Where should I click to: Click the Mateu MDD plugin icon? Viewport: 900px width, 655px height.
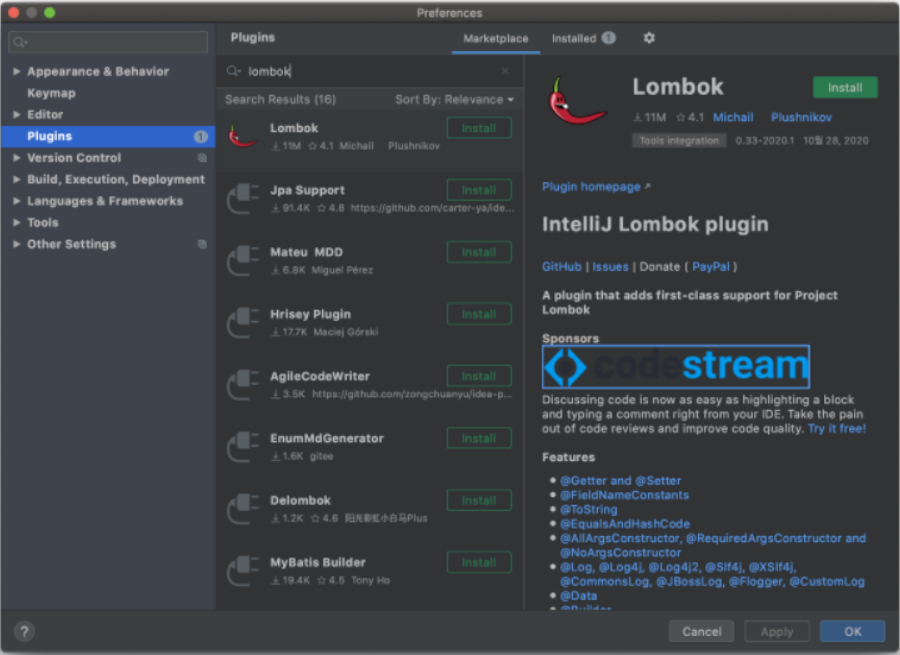tap(243, 260)
